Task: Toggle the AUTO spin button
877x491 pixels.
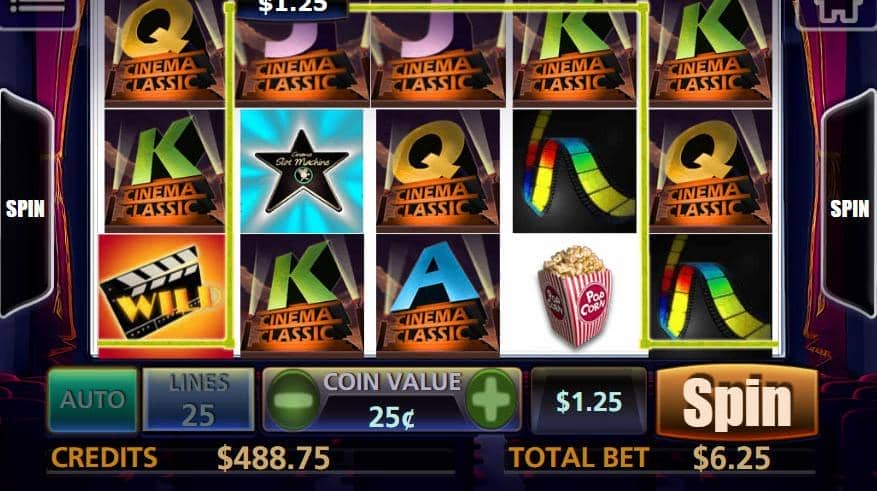Action: (x=93, y=399)
